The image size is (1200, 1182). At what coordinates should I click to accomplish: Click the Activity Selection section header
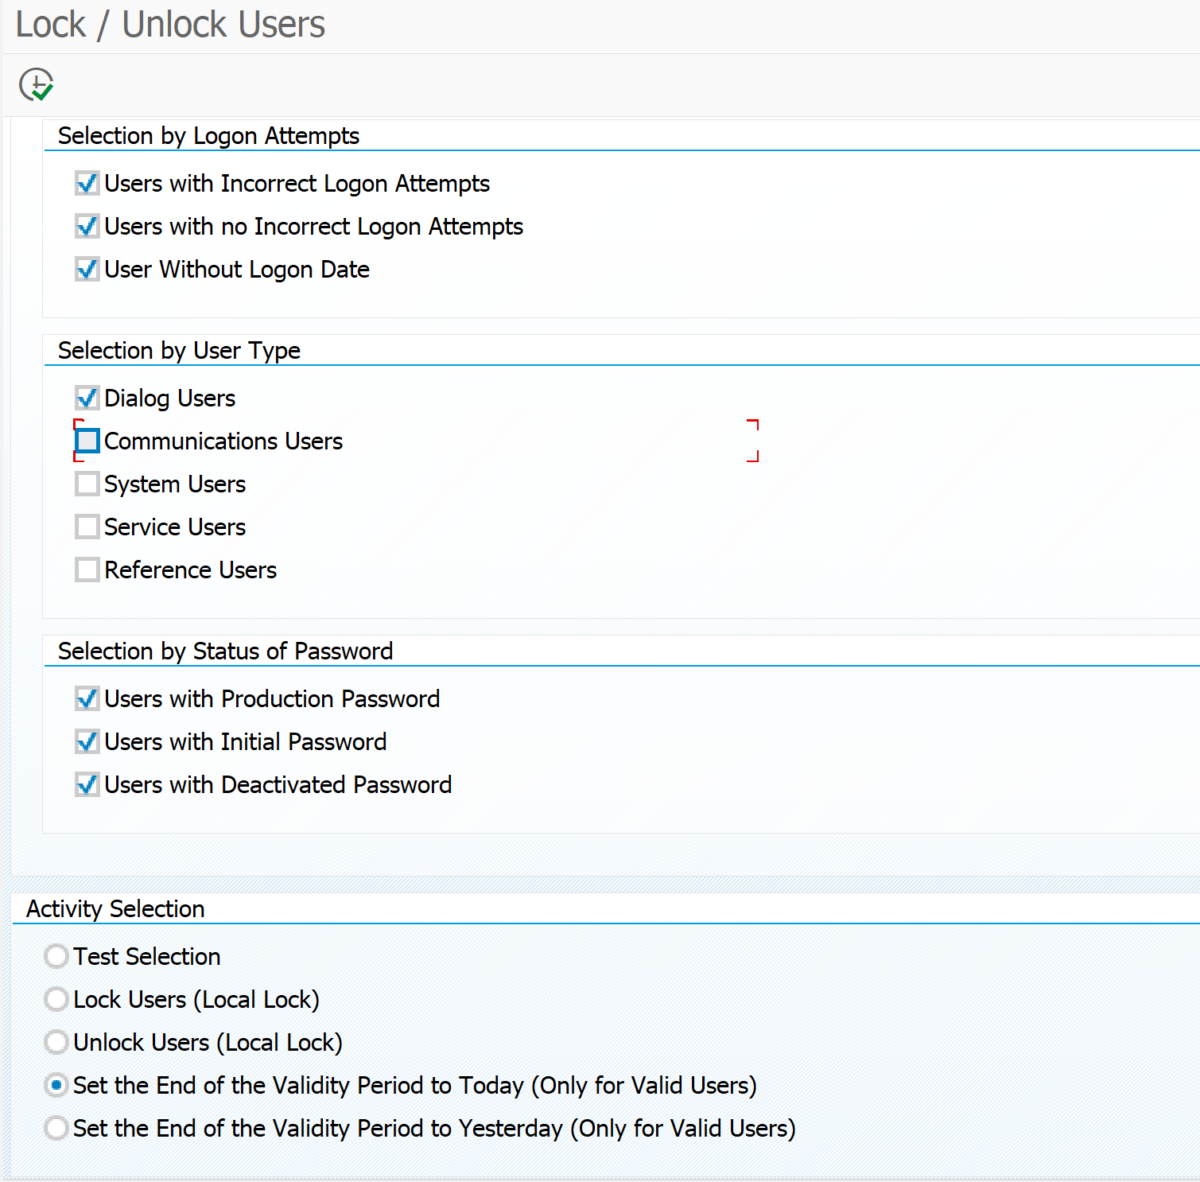[114, 908]
